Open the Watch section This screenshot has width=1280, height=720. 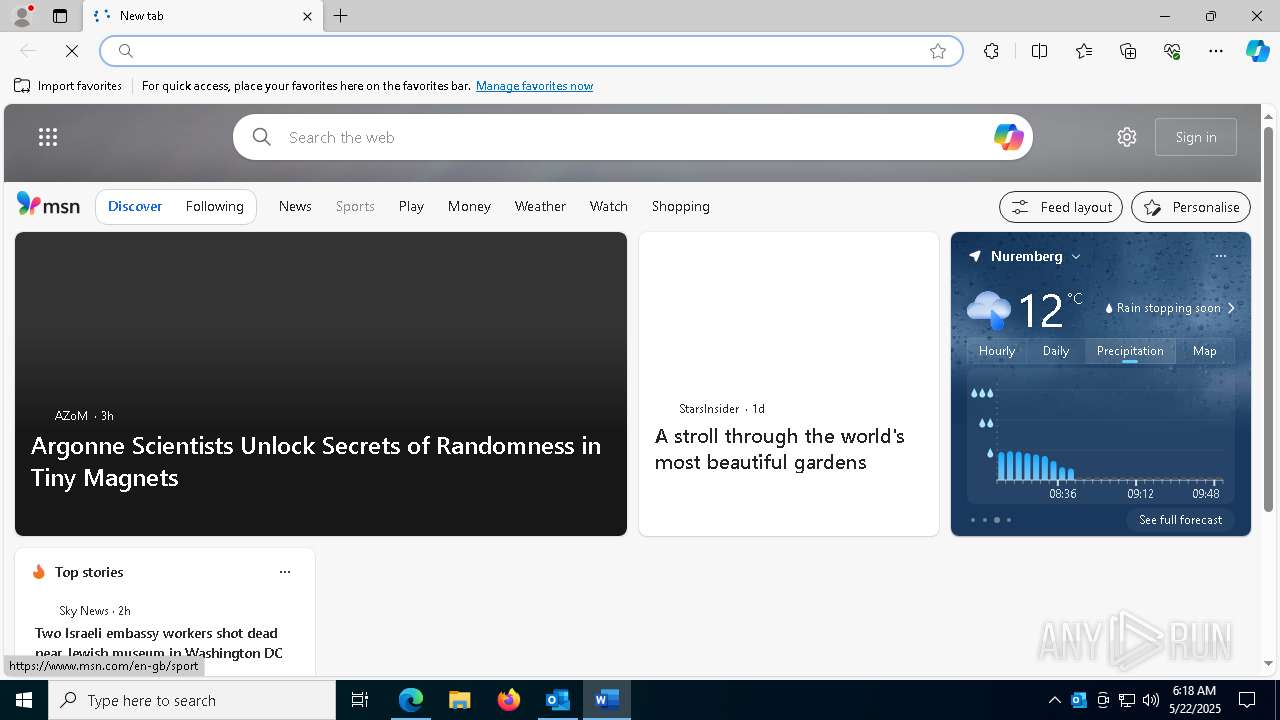pos(609,206)
